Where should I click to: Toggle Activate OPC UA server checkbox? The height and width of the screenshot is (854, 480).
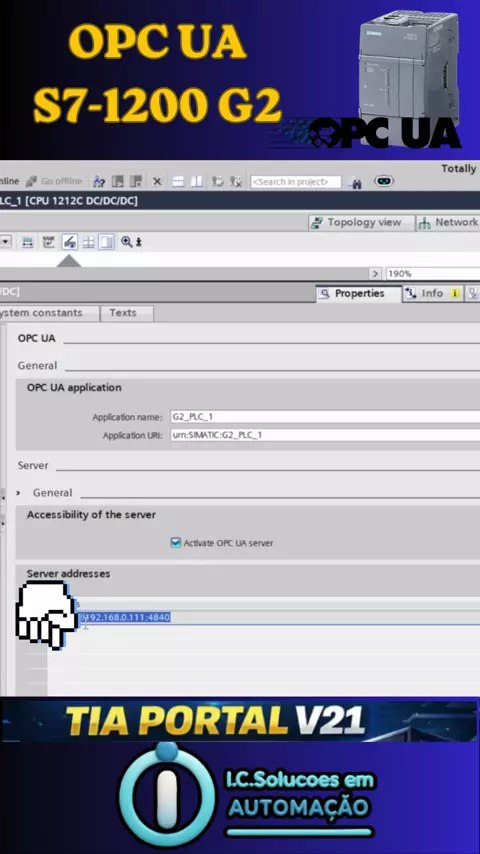pos(175,542)
